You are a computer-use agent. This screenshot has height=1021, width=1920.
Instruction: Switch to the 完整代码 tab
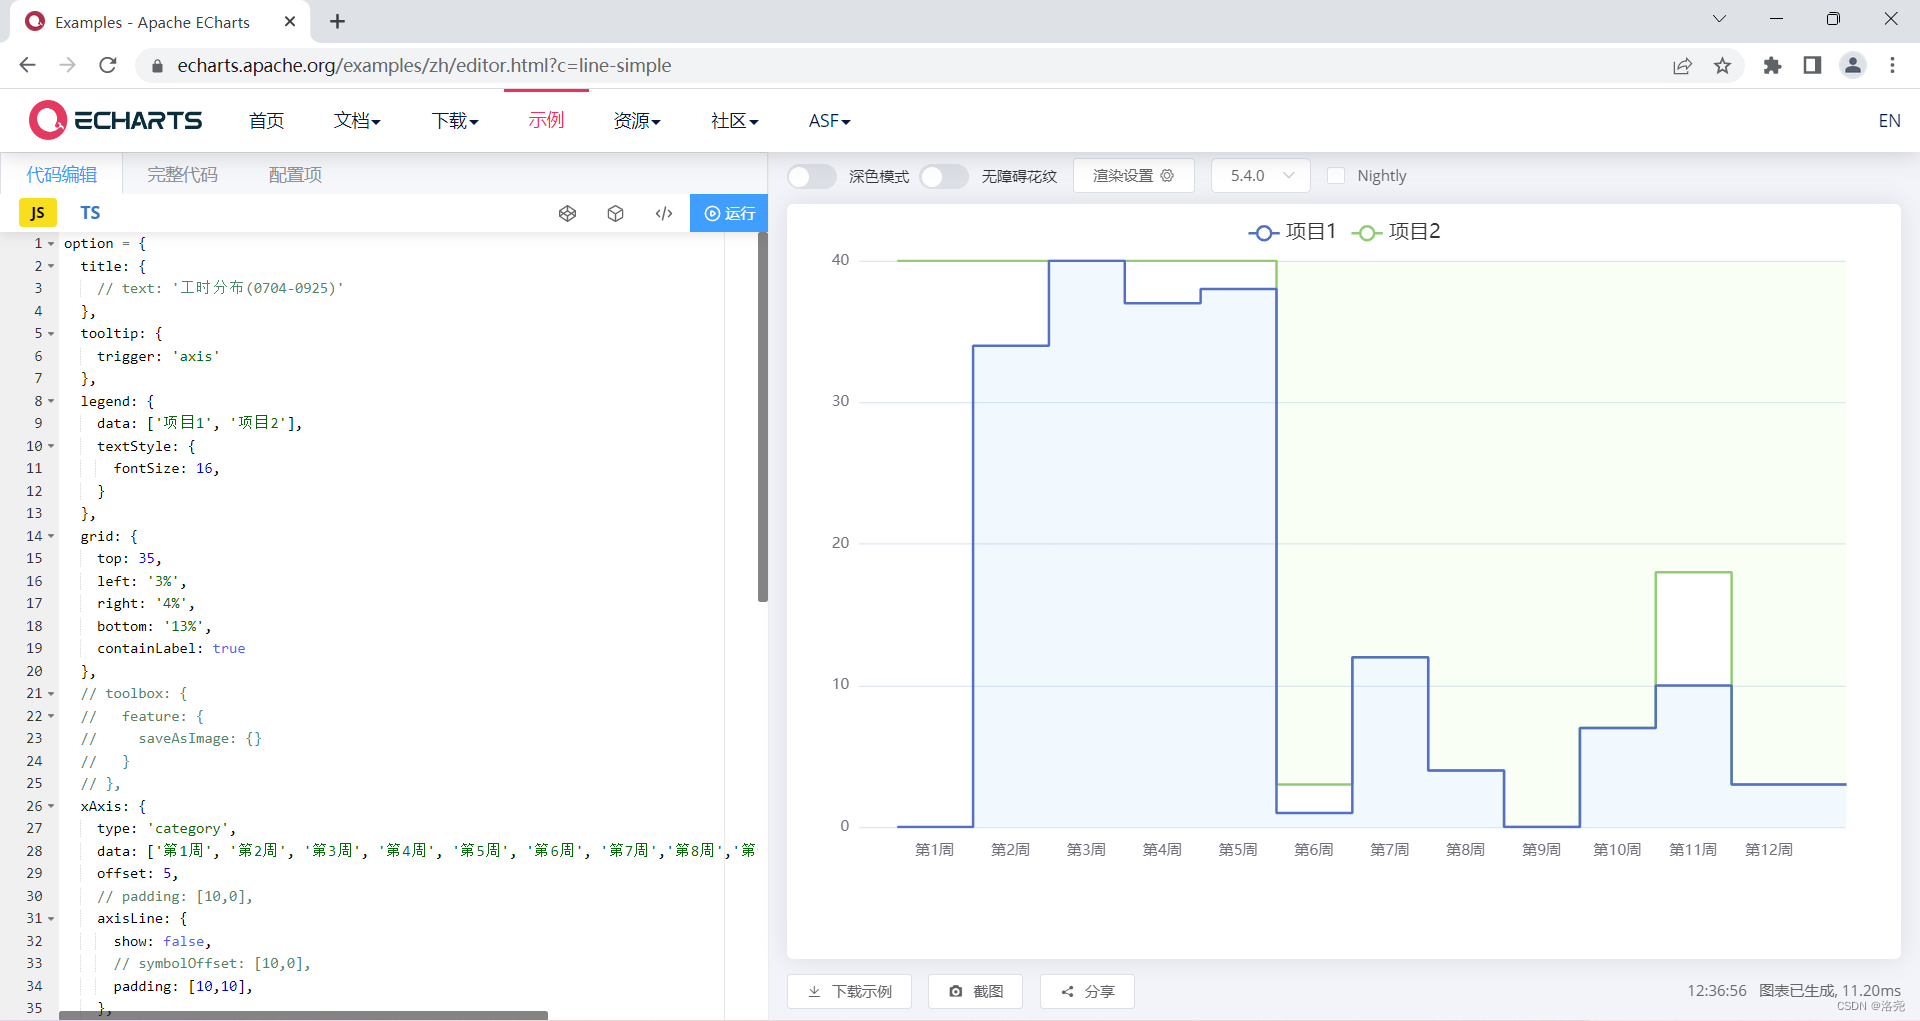[x=181, y=173]
